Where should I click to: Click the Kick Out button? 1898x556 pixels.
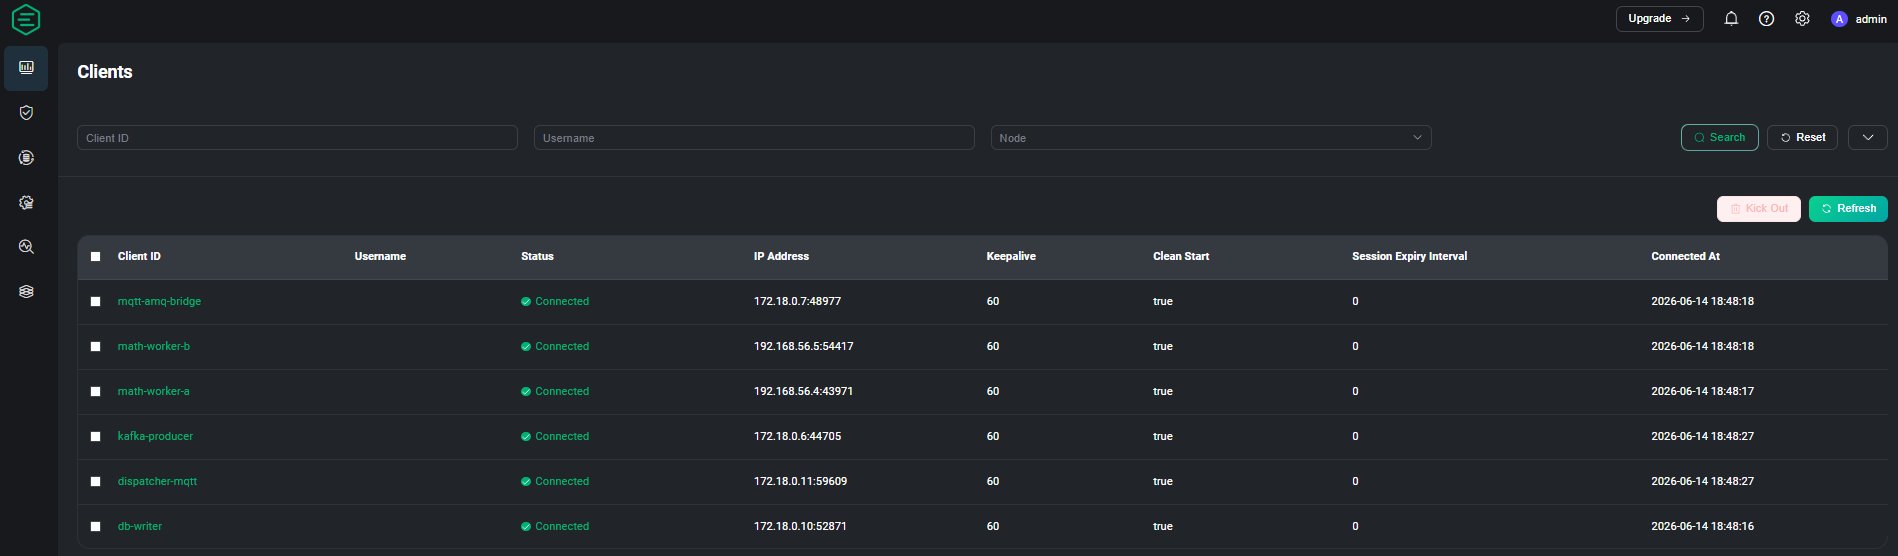pos(1758,209)
